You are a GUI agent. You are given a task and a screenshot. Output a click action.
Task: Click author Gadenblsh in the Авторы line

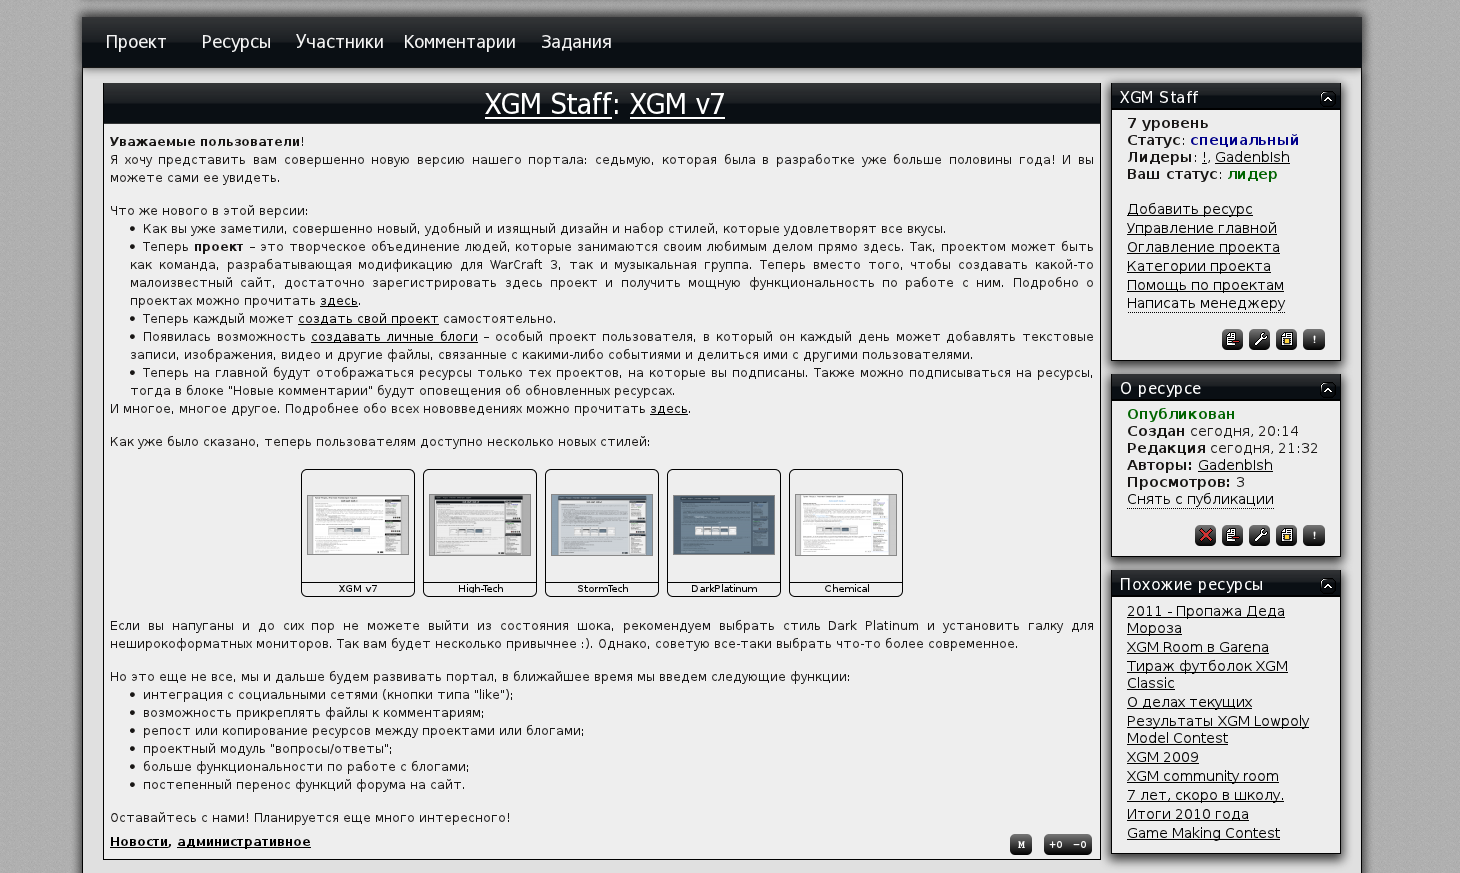pos(1235,465)
